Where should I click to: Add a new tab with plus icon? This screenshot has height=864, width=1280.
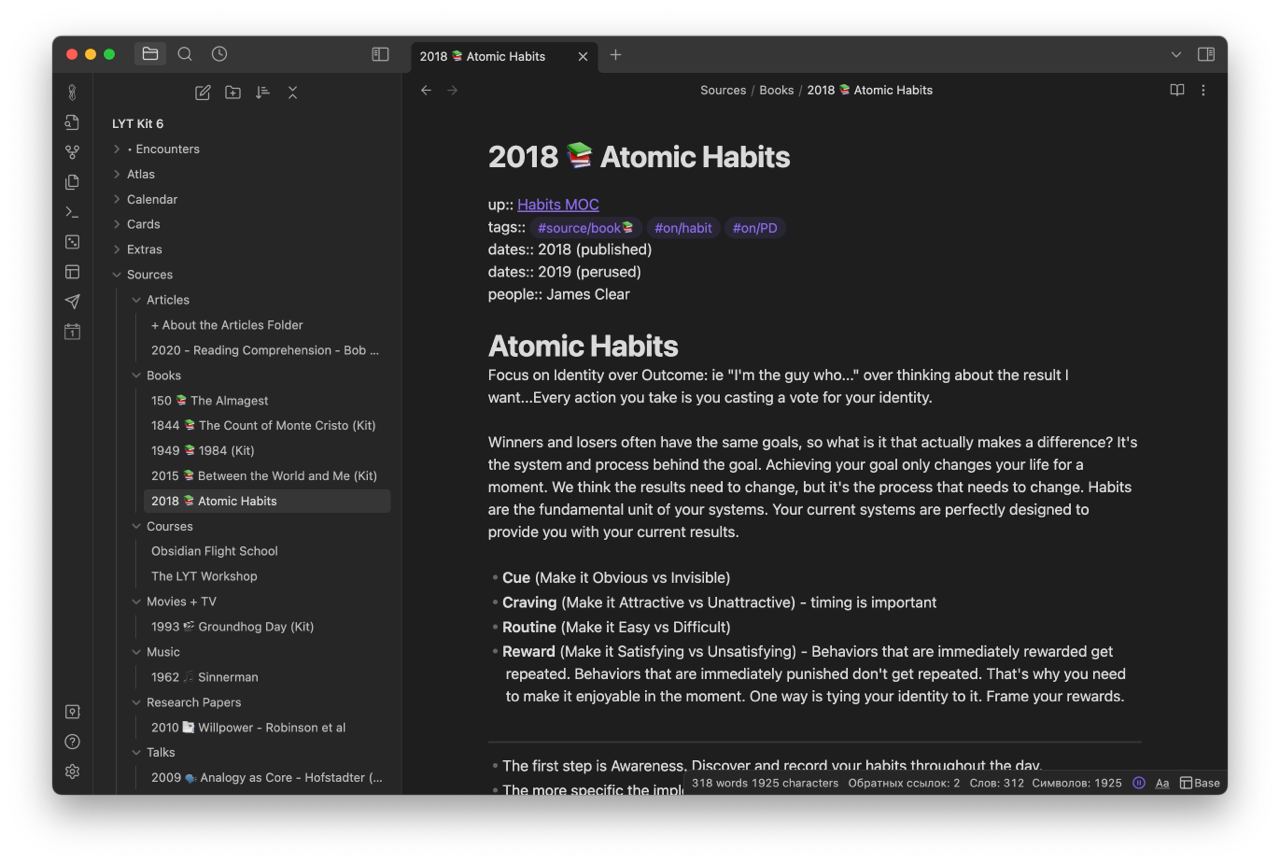616,55
